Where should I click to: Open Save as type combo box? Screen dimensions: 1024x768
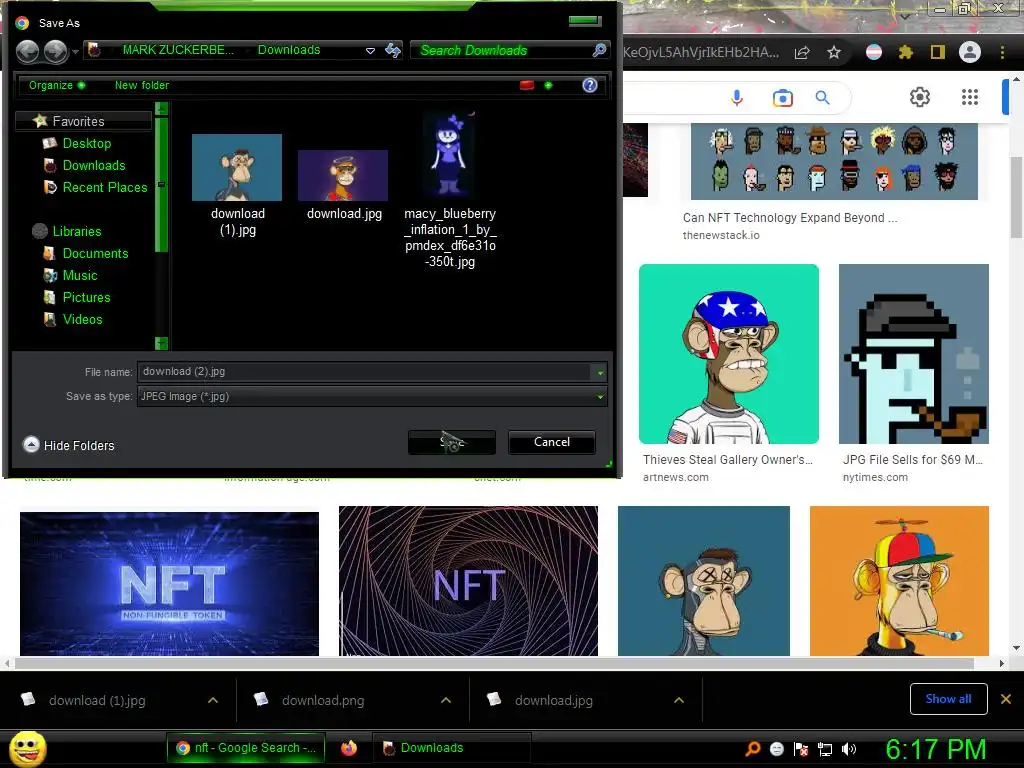(x=372, y=396)
